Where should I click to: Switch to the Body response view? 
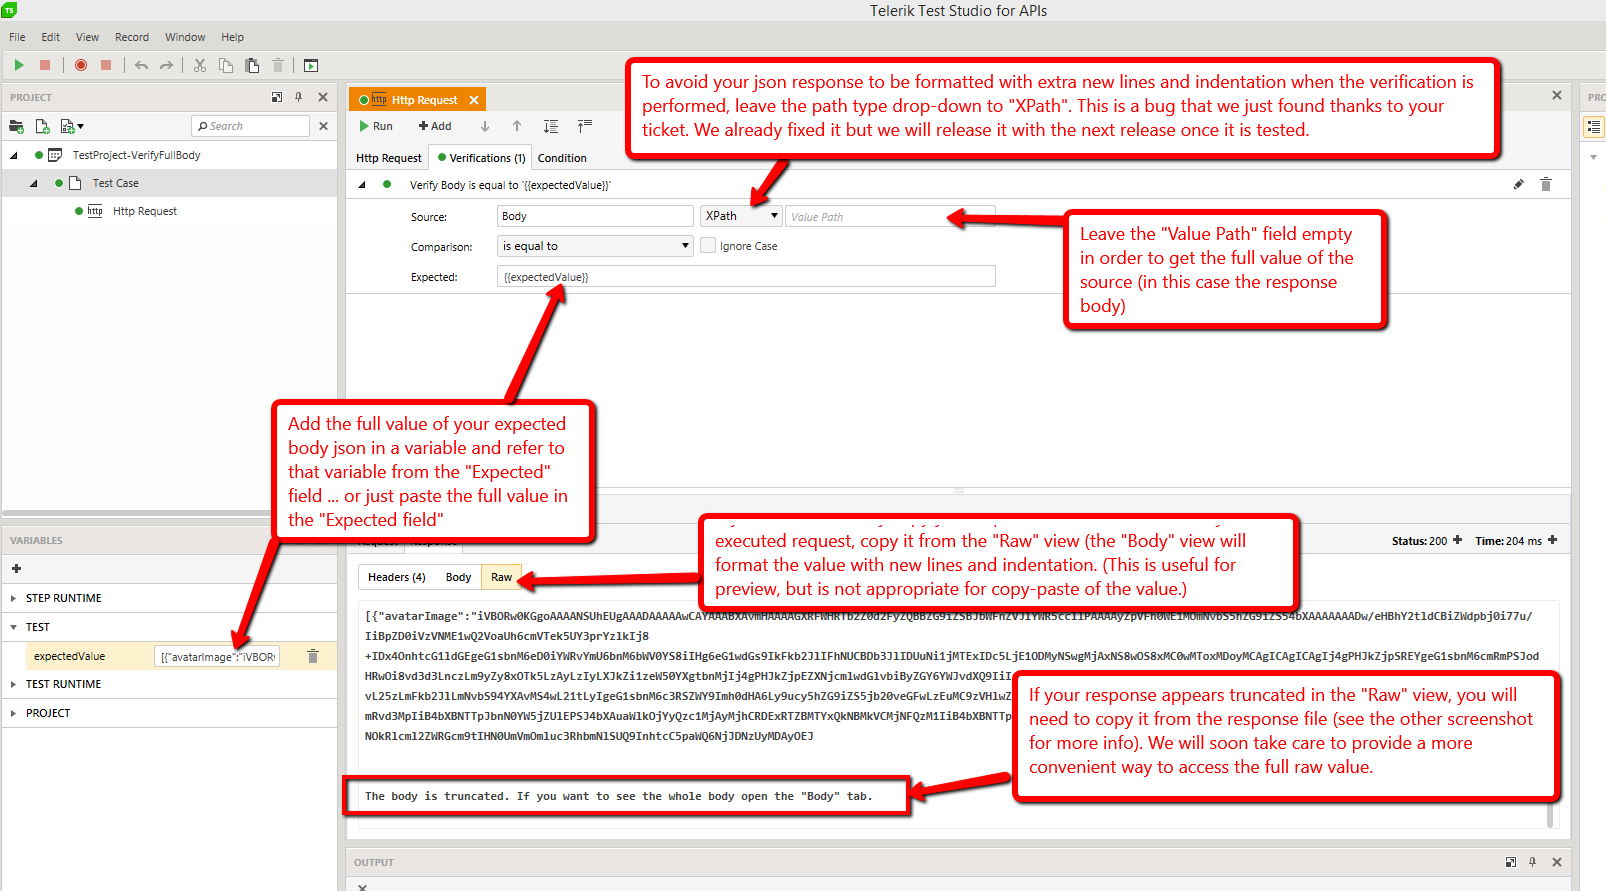(x=458, y=577)
